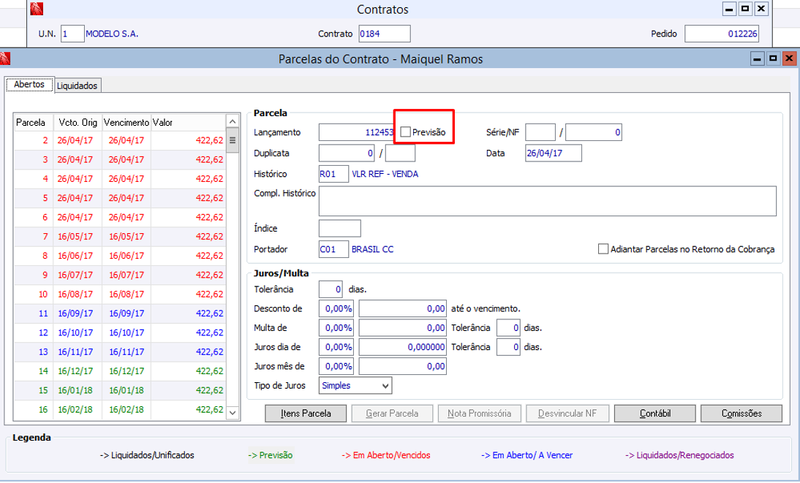
Task: Check Adiantar Parcelas no Retorno da Cobrança
Action: [603, 249]
